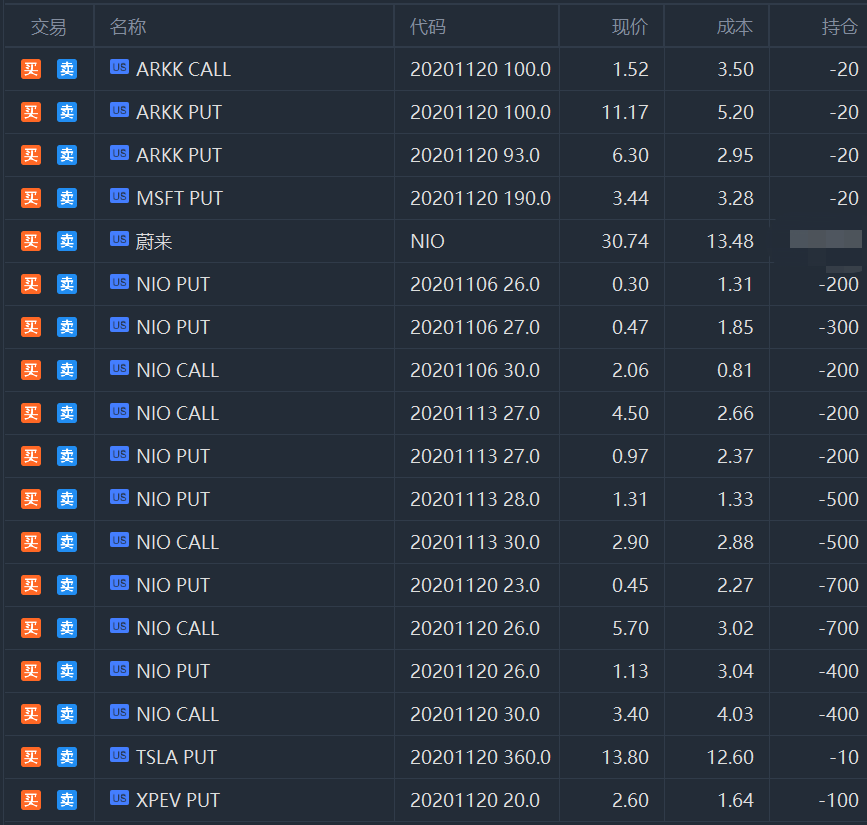Buy NIO PUT 20201120 26.0
The height and width of the screenshot is (825, 867).
[31, 671]
